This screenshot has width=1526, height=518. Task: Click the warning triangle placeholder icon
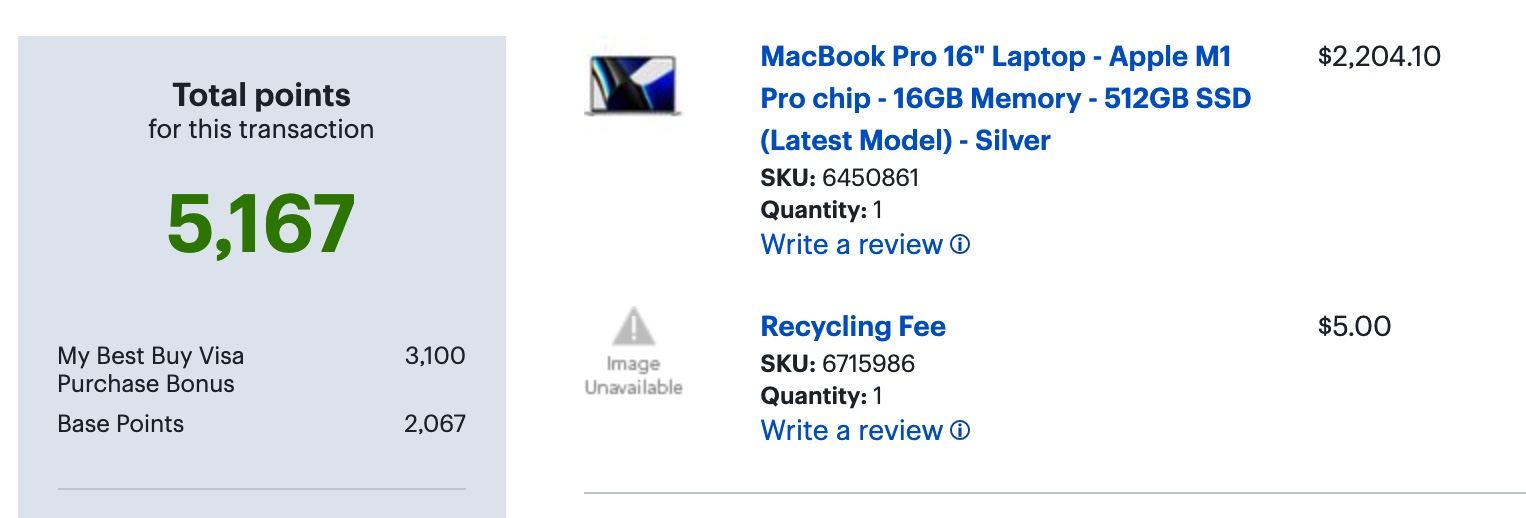633,327
